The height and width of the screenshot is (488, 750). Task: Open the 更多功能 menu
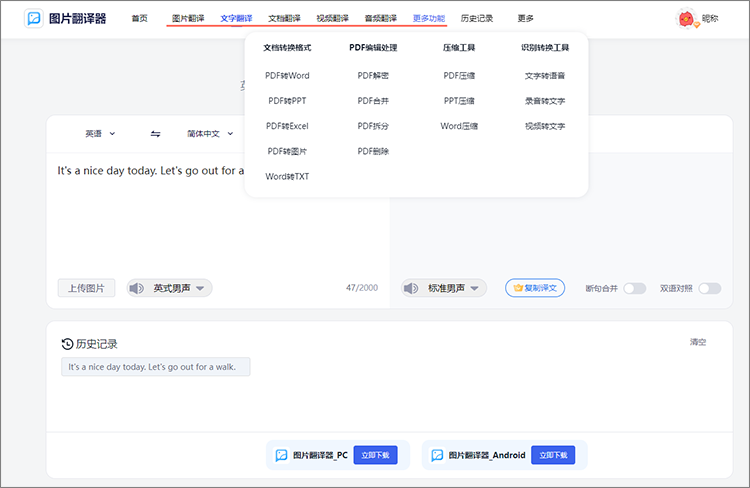429,19
